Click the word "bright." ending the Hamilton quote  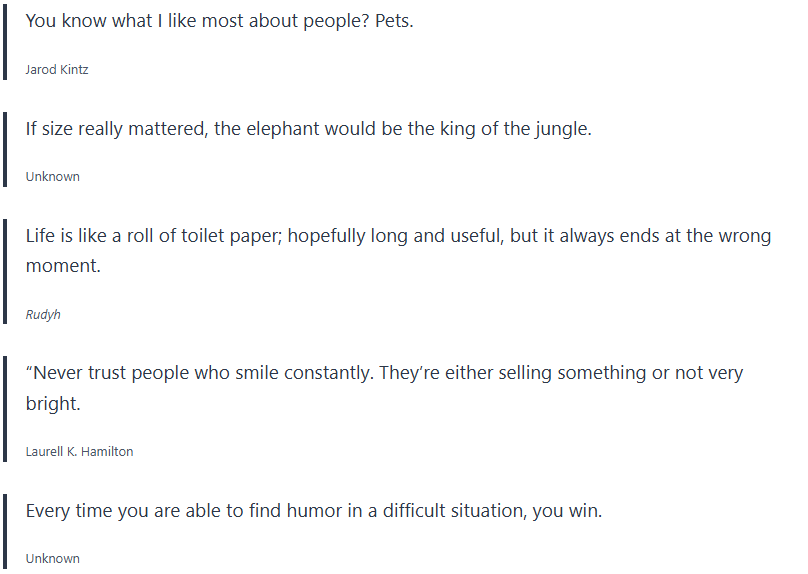coord(53,405)
